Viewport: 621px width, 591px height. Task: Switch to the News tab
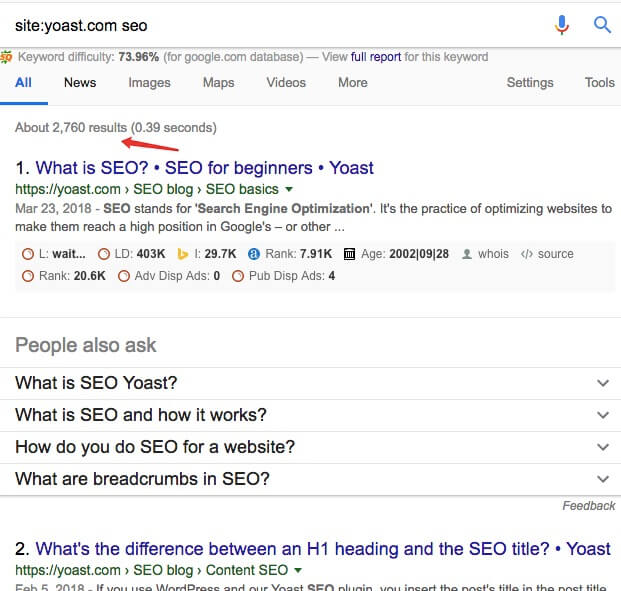click(x=80, y=82)
